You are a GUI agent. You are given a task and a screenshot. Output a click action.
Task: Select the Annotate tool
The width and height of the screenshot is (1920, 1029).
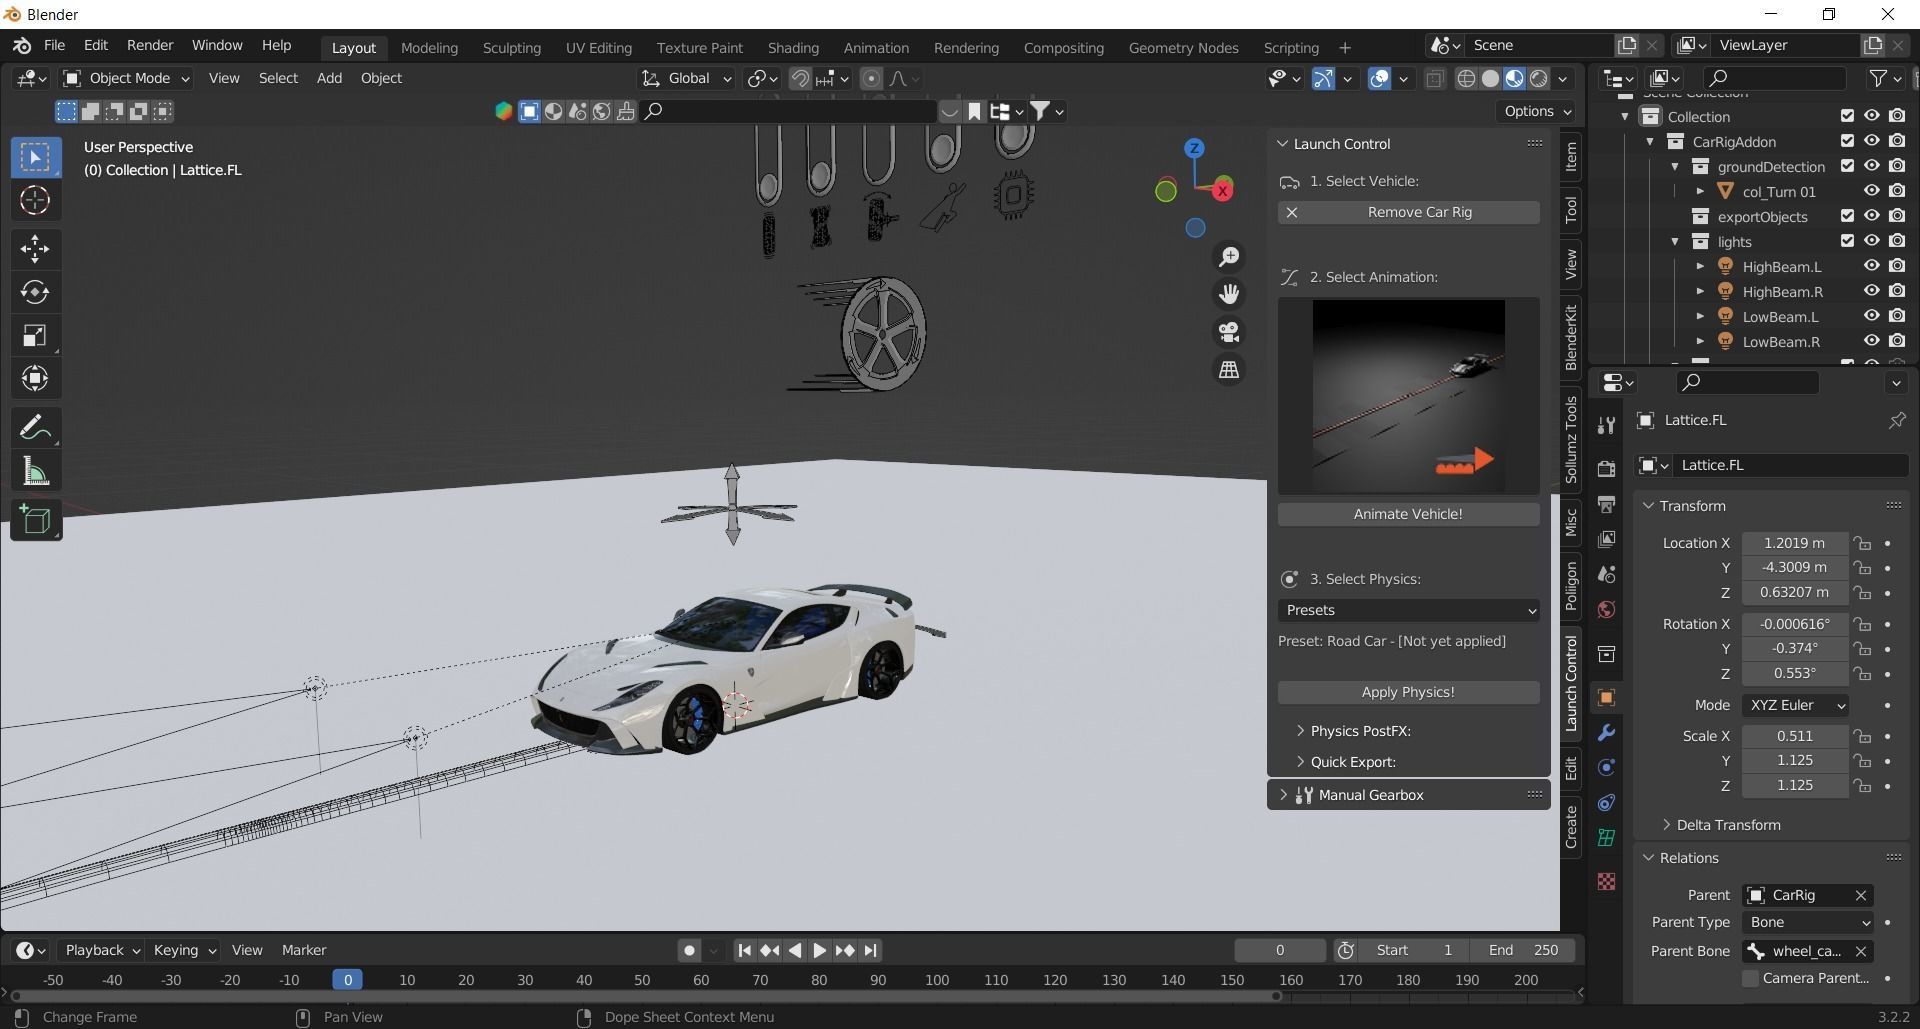coord(35,428)
